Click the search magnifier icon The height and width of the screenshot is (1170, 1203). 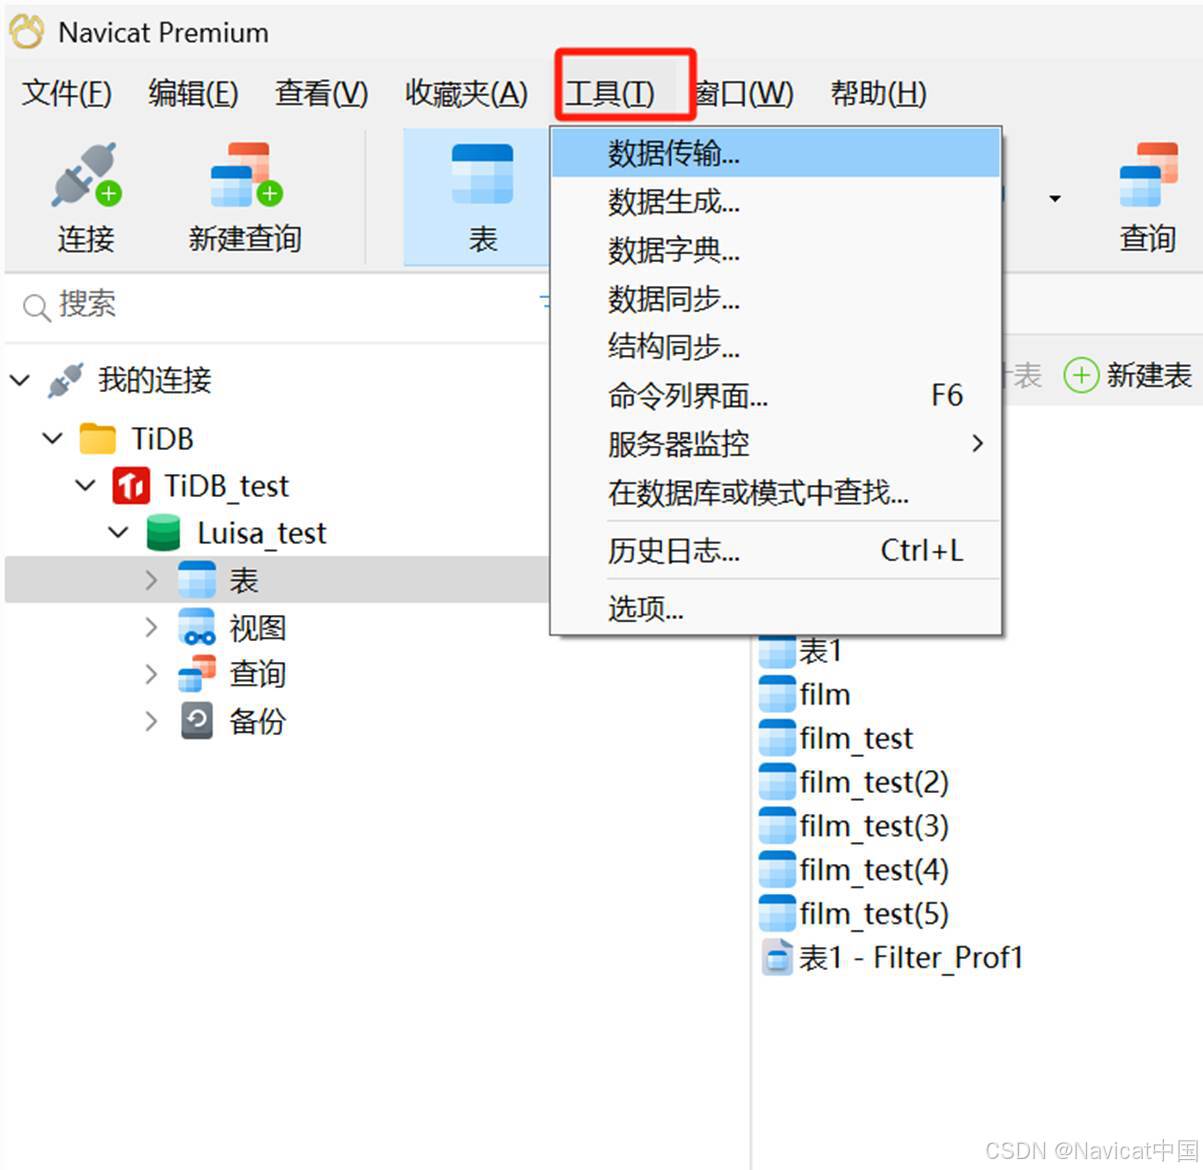[x=36, y=307]
